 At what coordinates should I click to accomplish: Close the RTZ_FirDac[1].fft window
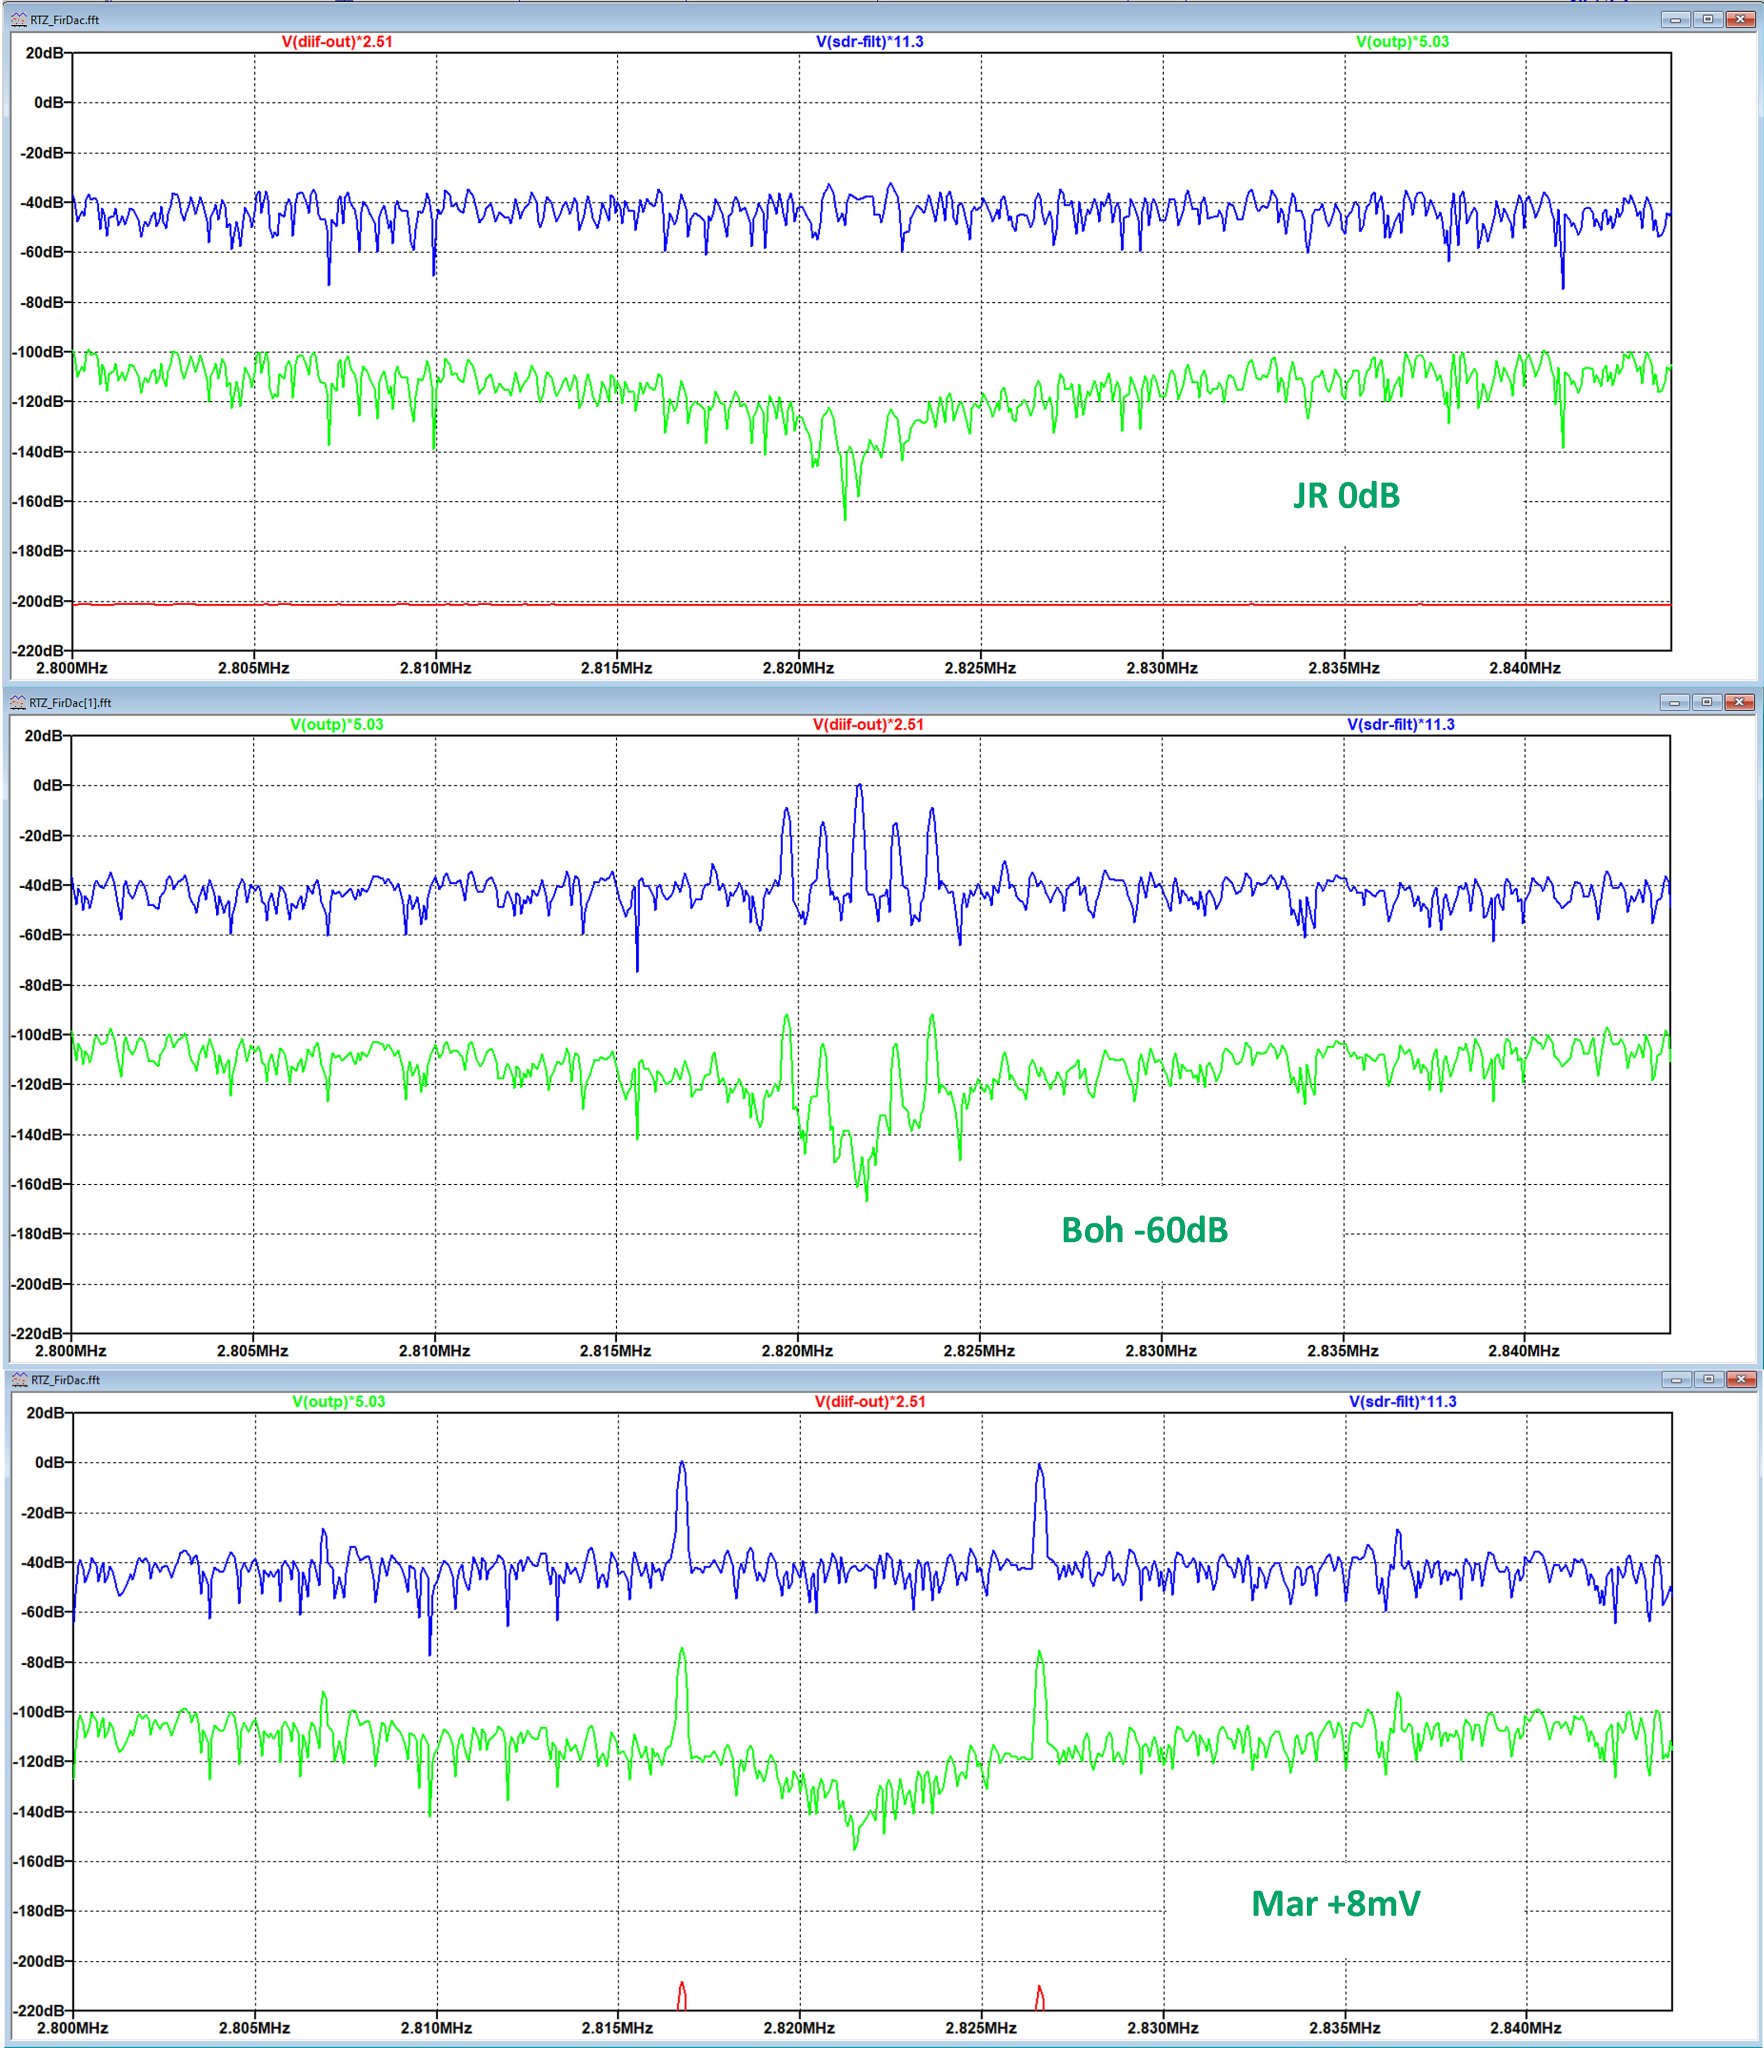[1741, 702]
